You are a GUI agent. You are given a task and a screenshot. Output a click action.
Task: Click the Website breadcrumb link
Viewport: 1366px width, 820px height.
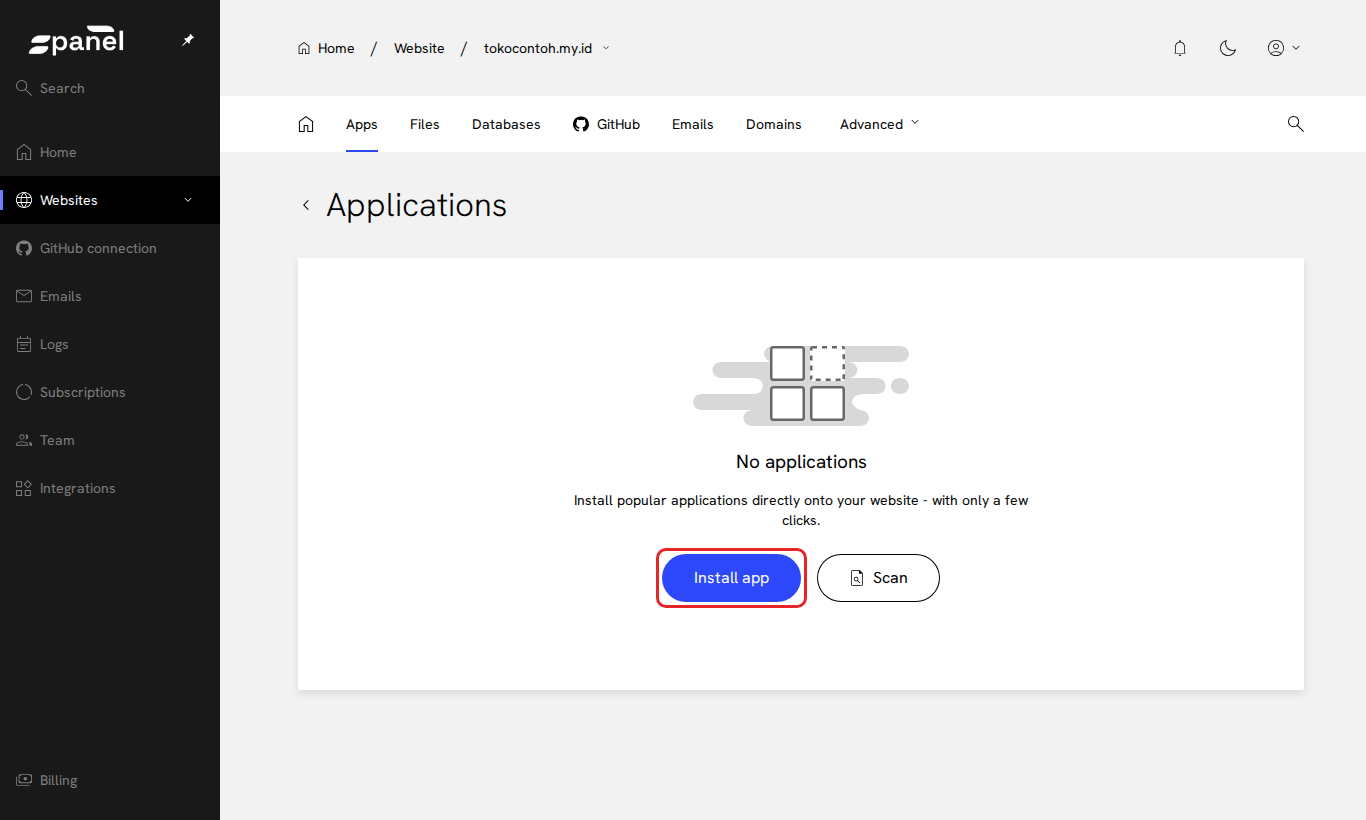(419, 48)
